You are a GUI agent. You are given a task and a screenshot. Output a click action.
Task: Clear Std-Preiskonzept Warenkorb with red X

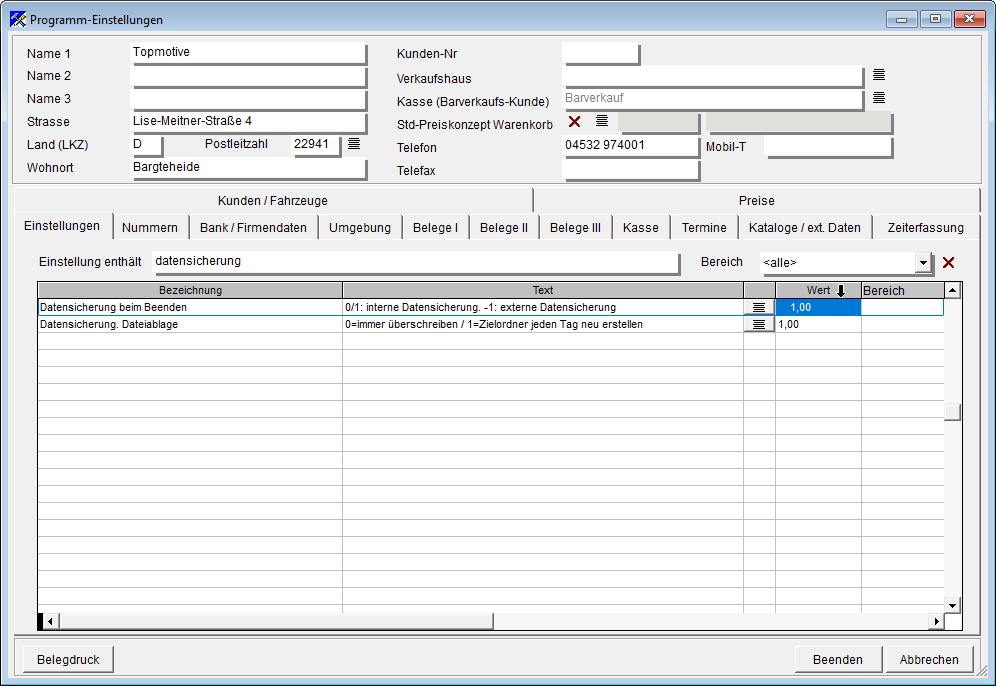coord(574,121)
